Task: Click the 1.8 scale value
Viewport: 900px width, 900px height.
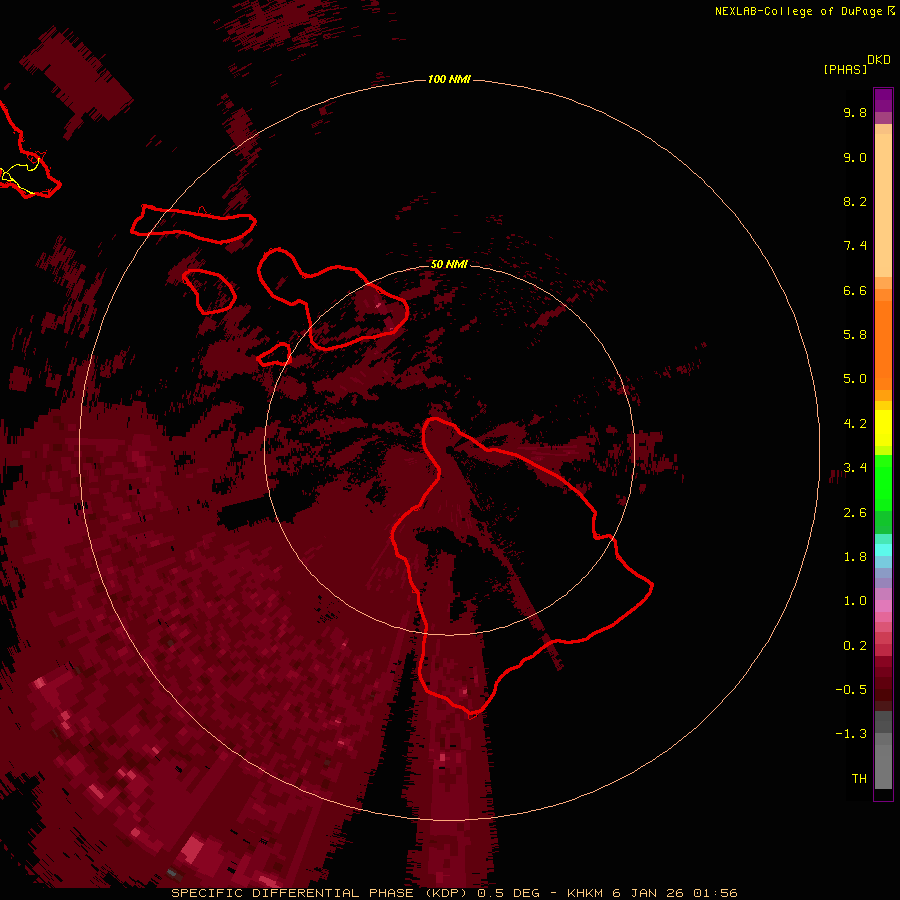Action: 855,557
